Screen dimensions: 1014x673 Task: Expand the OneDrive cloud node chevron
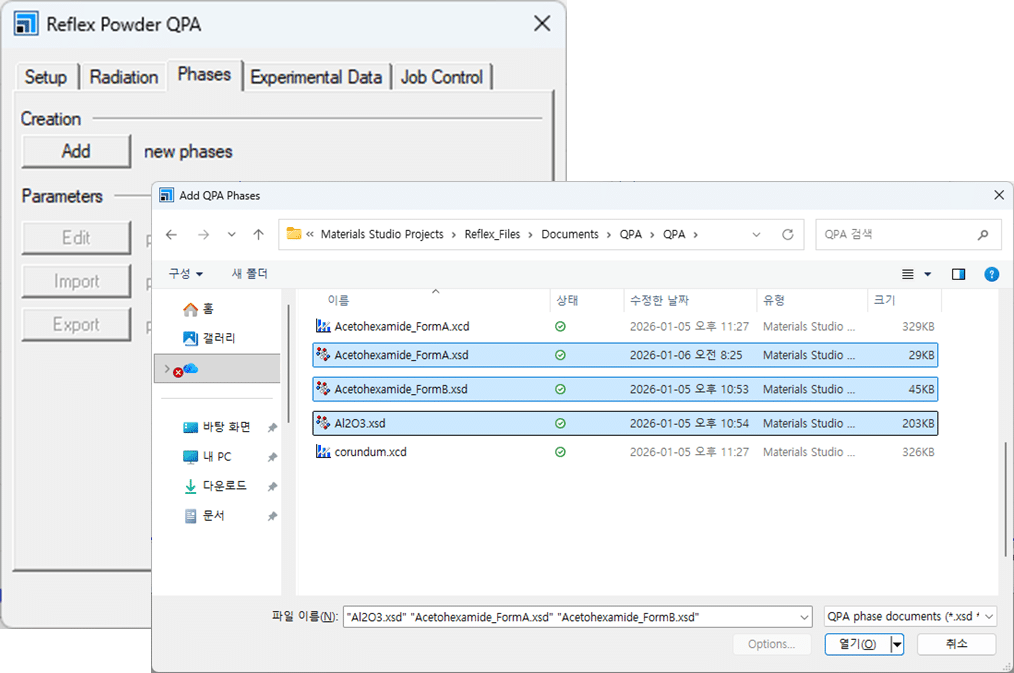coord(167,369)
